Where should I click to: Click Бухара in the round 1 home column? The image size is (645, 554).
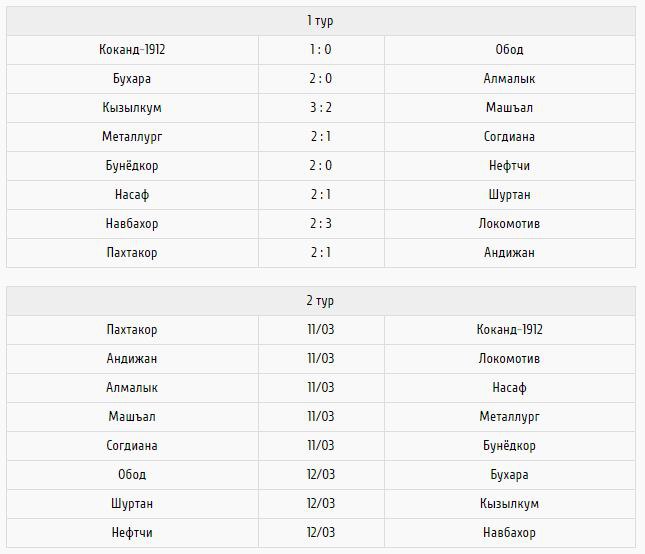[x=132, y=79]
